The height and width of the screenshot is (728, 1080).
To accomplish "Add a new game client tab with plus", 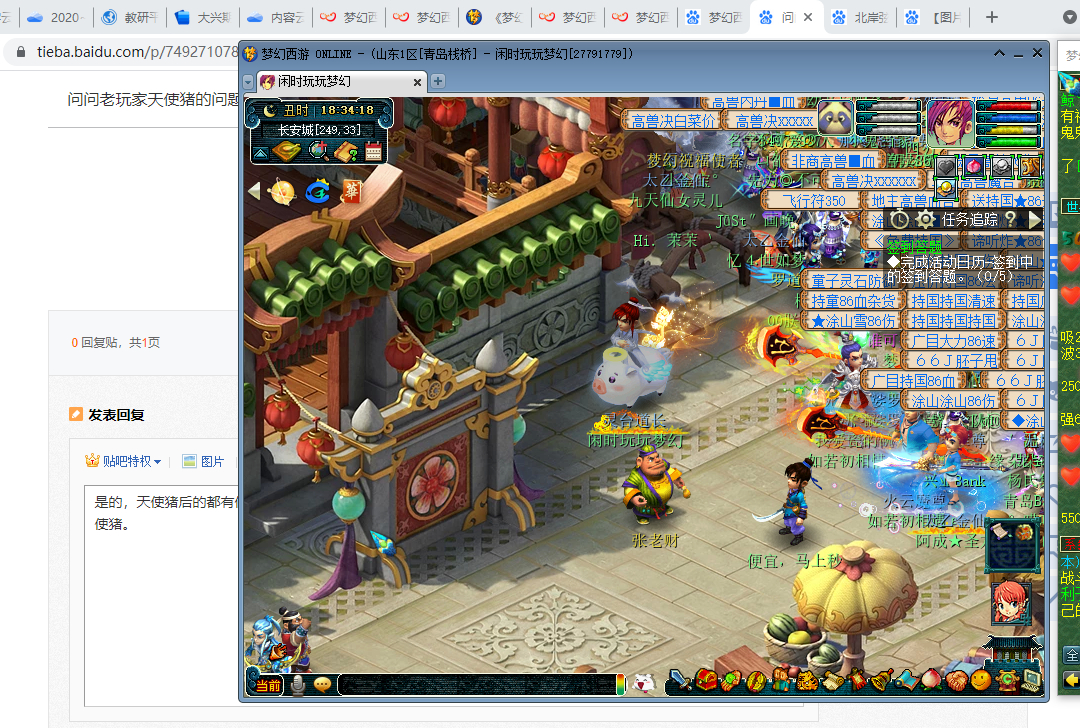I will tap(437, 81).
